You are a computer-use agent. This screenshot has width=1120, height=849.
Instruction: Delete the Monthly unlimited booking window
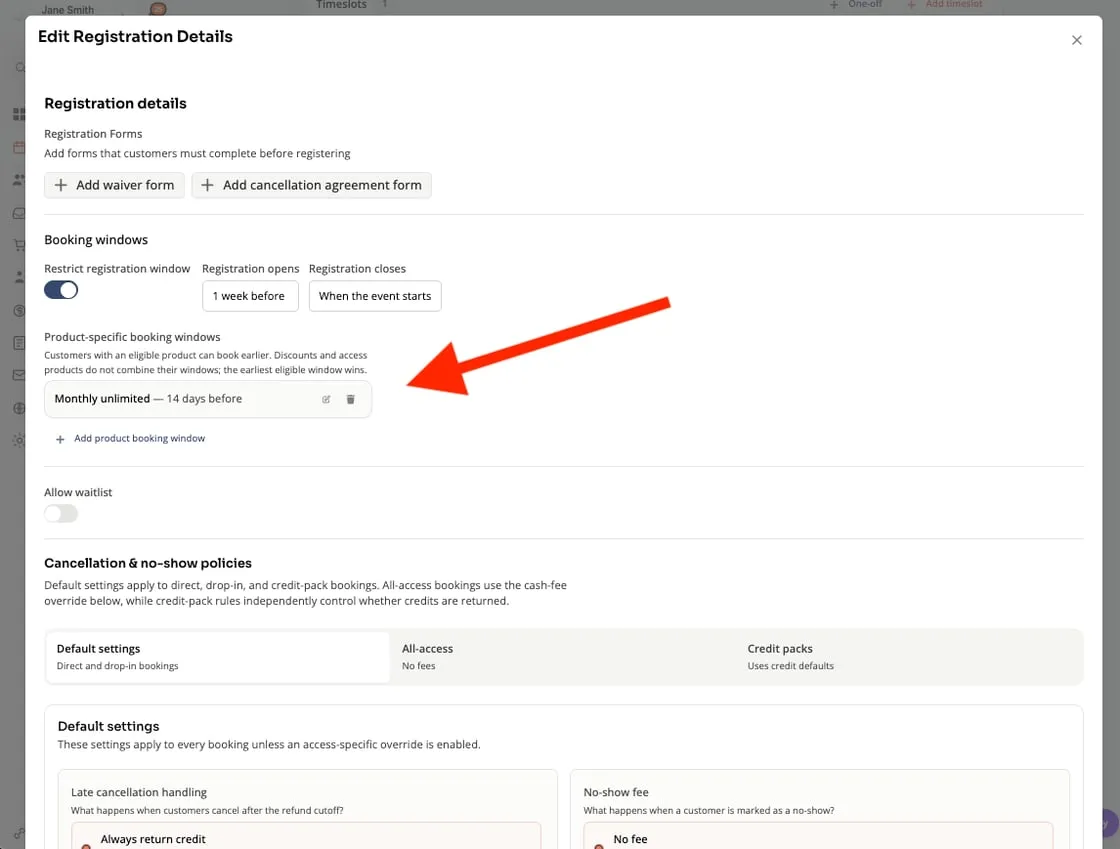(350, 399)
